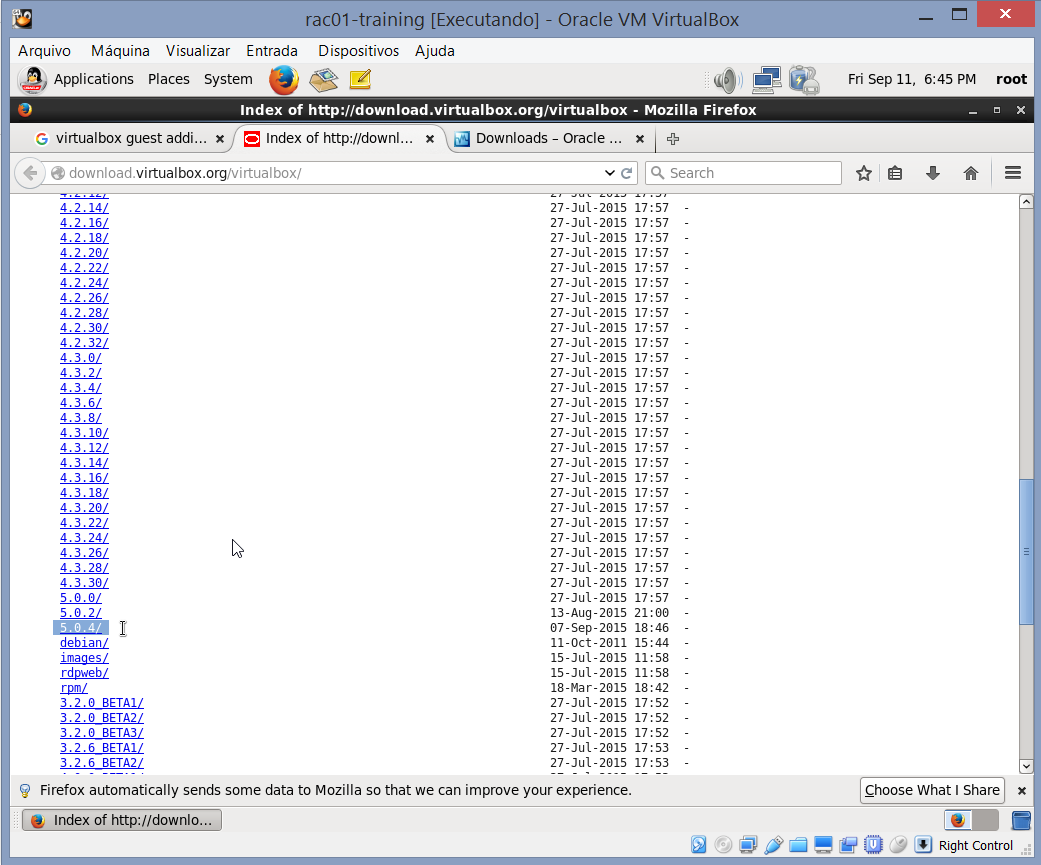Click VirtualBox hard disk activity status icon
The width and height of the screenshot is (1041, 865).
tap(698, 844)
